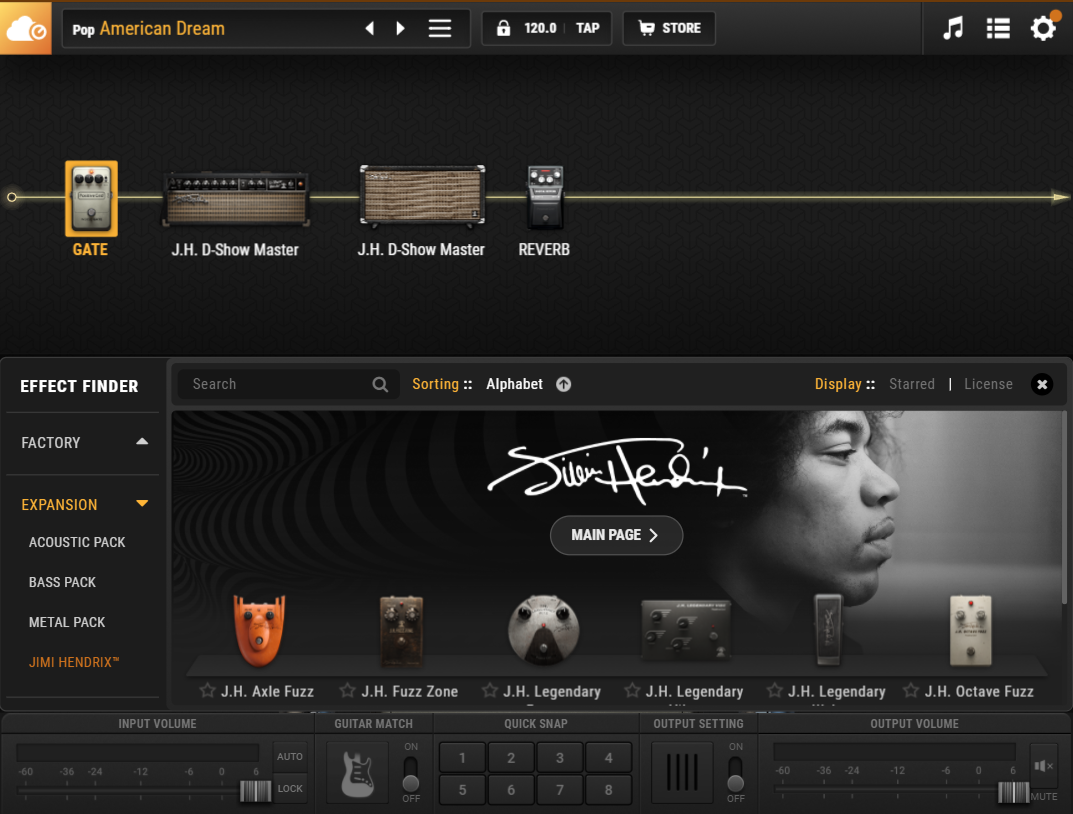This screenshot has width=1073, height=814.
Task: Select the REVERB pedal in chain
Action: point(545,197)
